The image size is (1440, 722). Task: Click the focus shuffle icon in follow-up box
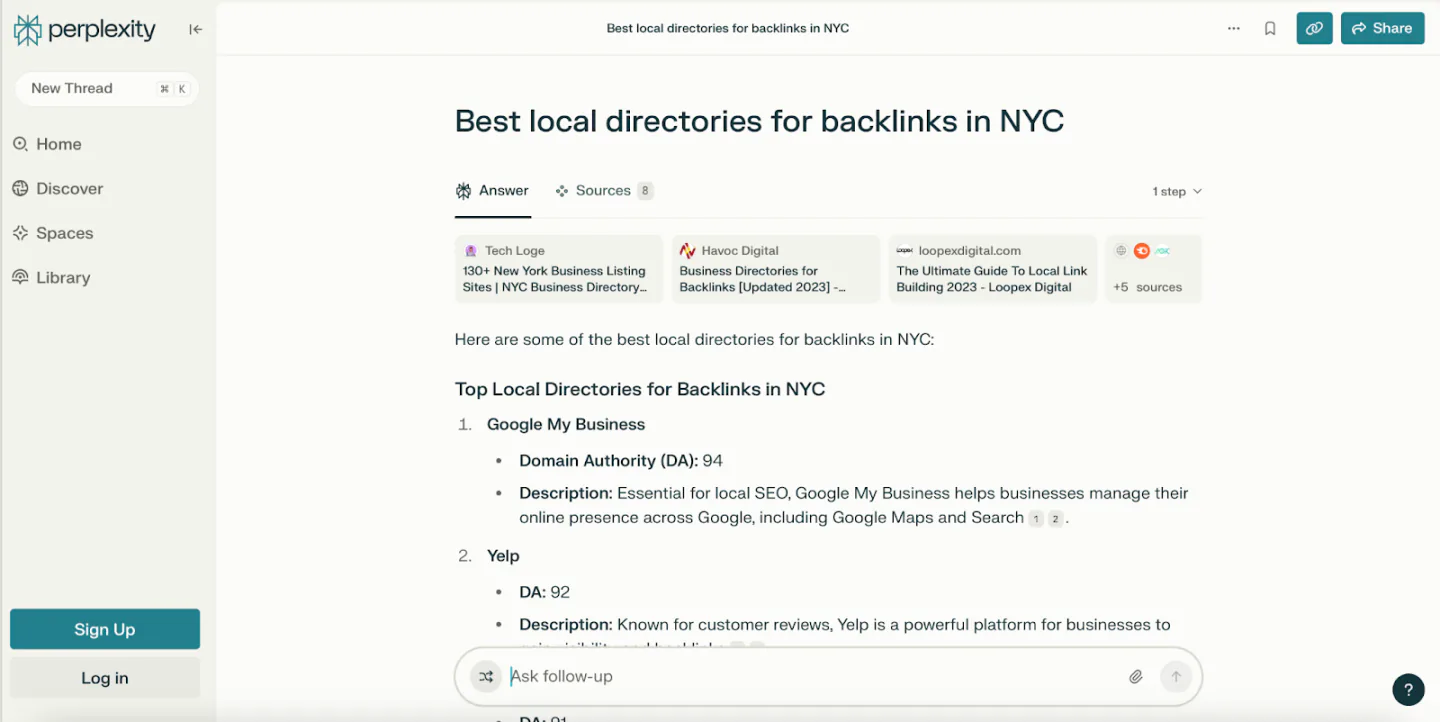pos(486,677)
